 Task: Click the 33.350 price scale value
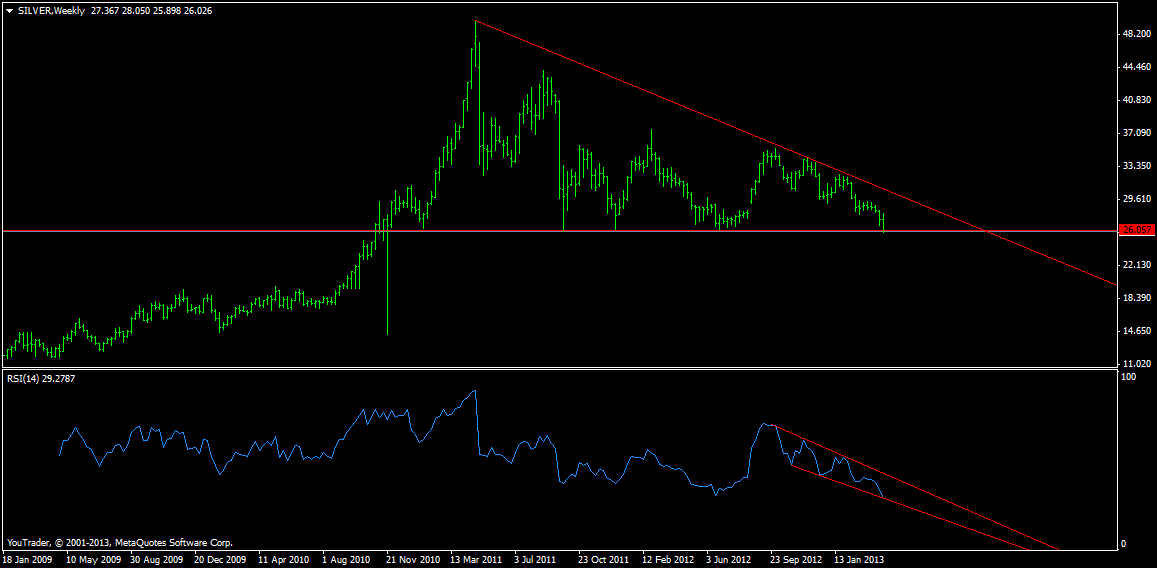[1137, 166]
